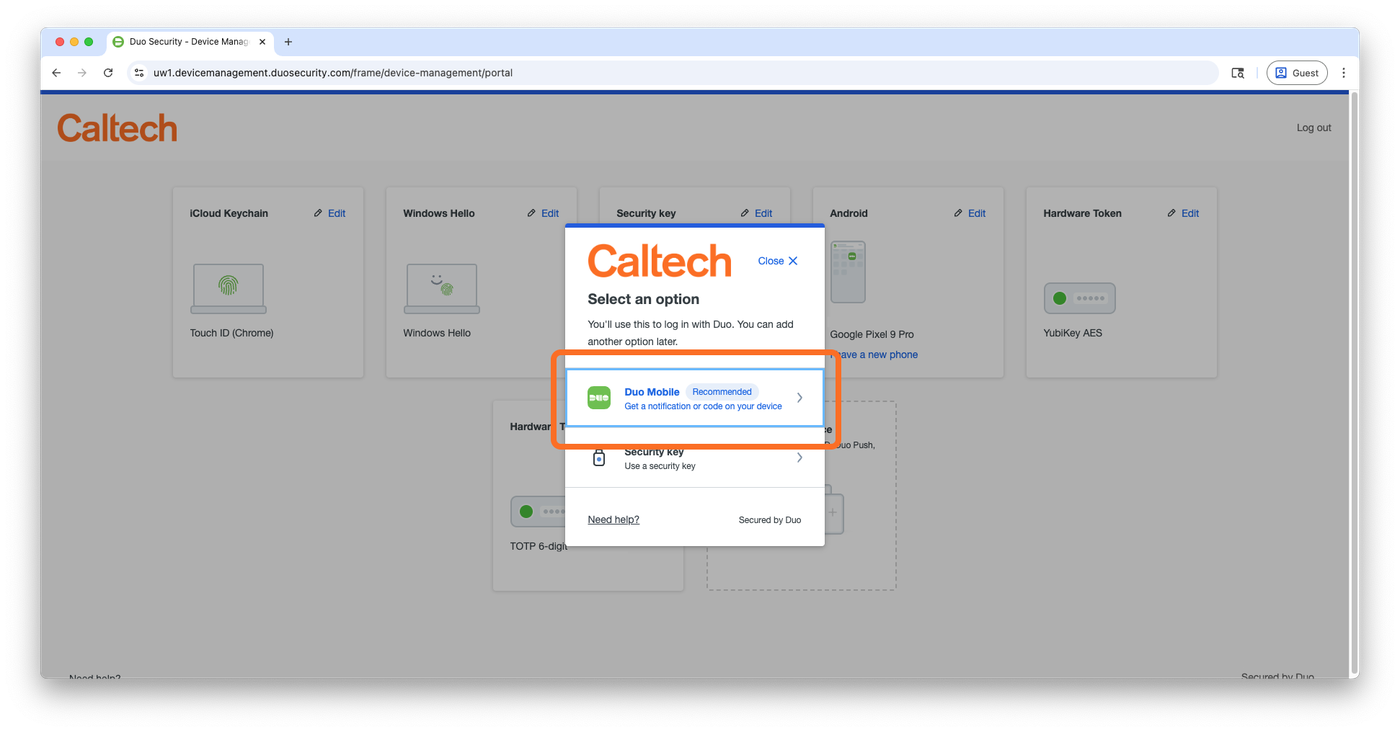The height and width of the screenshot is (732, 1400).
Task: Click the Duo Mobile green app icon
Action: coord(598,398)
